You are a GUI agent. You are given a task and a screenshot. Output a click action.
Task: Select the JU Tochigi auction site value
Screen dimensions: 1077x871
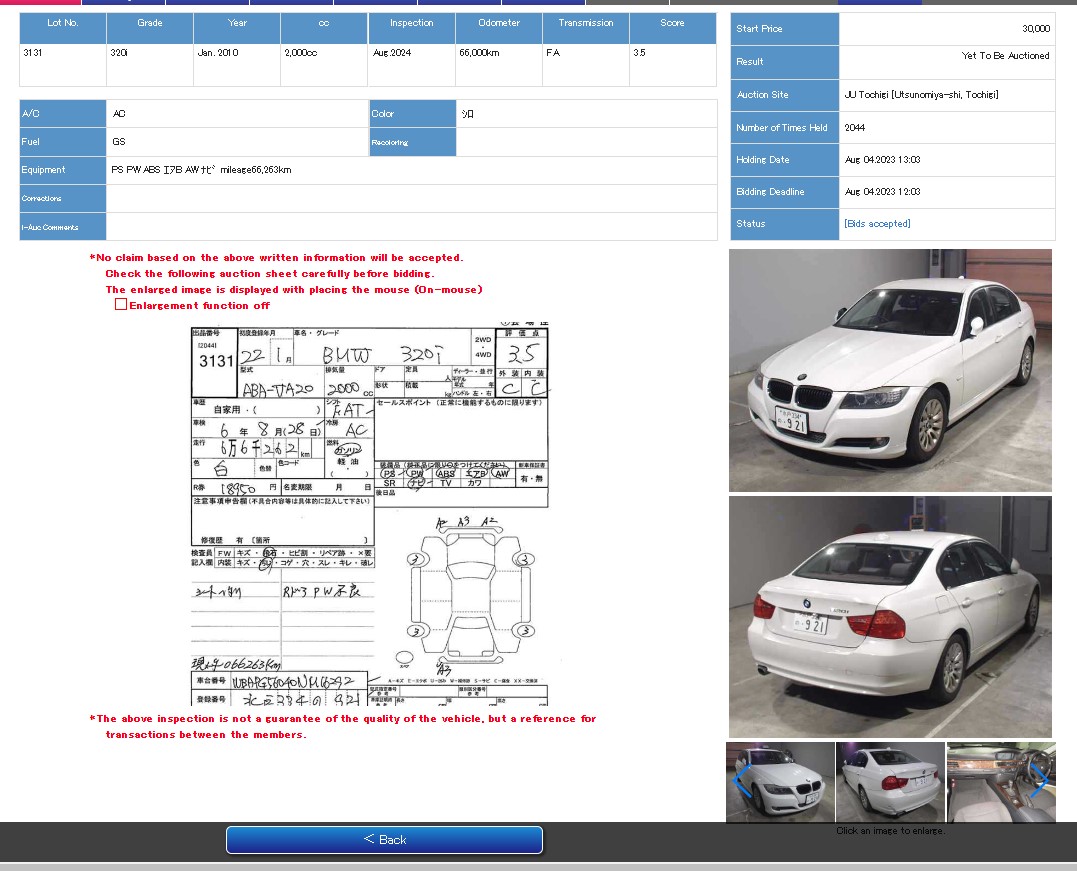tap(922, 95)
